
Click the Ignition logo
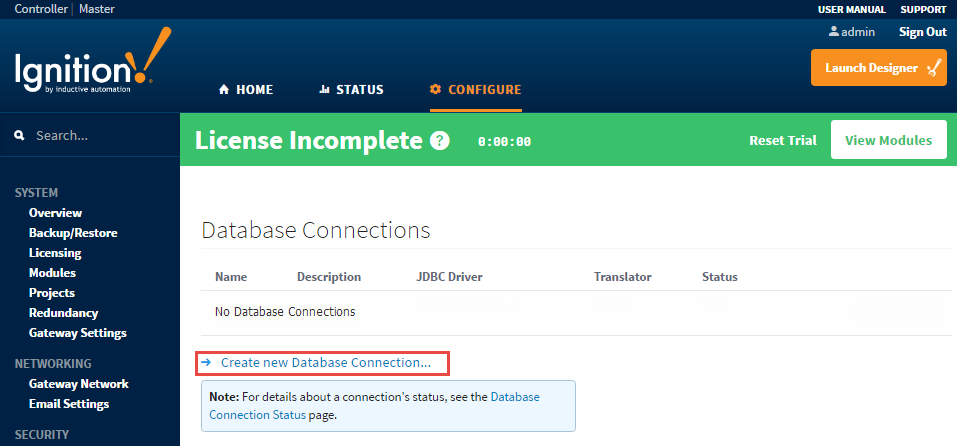(92, 68)
